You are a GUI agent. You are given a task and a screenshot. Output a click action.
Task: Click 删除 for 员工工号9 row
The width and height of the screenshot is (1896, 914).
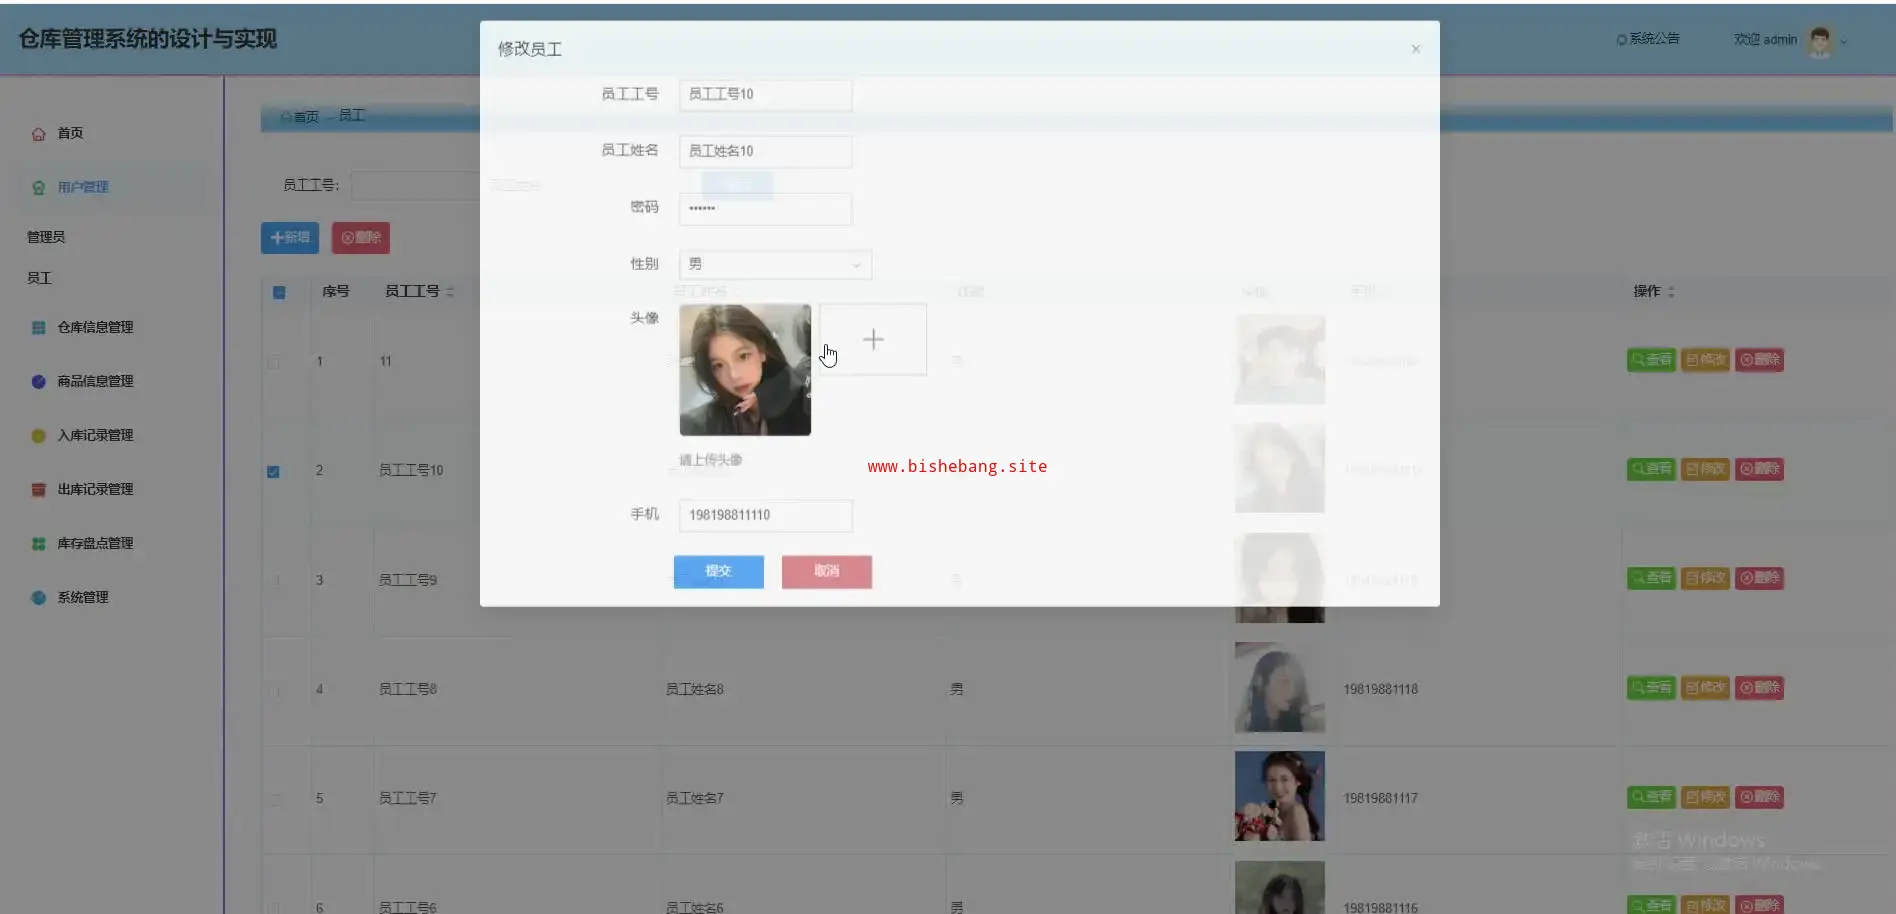pos(1759,578)
